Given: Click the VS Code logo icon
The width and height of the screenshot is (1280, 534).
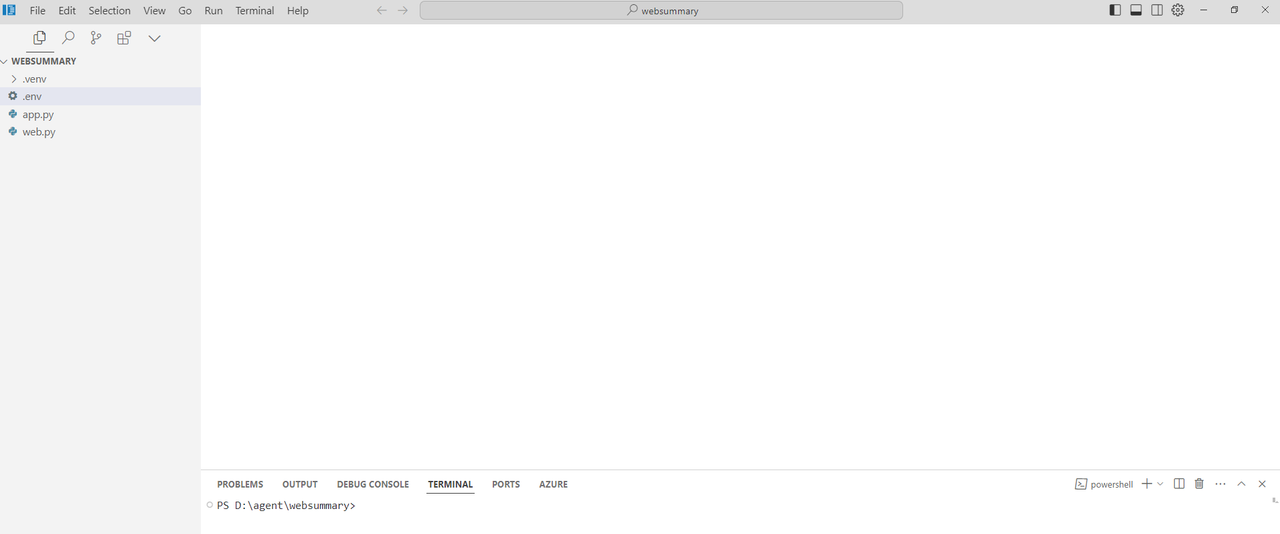Looking at the screenshot, I should pos(9,10).
